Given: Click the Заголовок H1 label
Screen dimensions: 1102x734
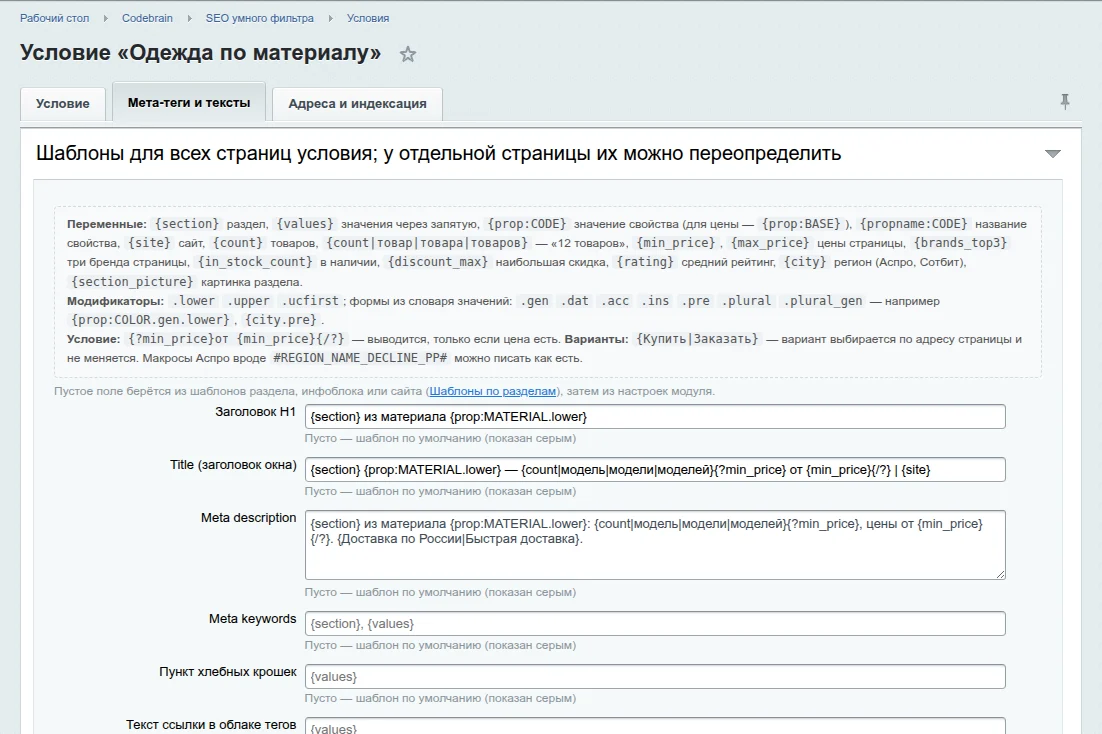Looking at the screenshot, I should pos(256,412).
